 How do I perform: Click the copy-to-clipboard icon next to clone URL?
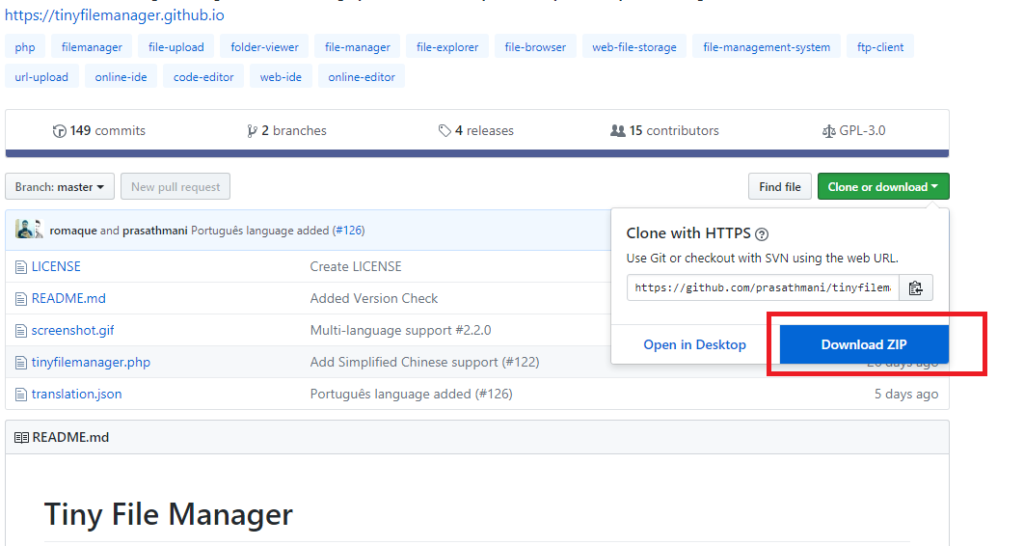[x=915, y=288]
